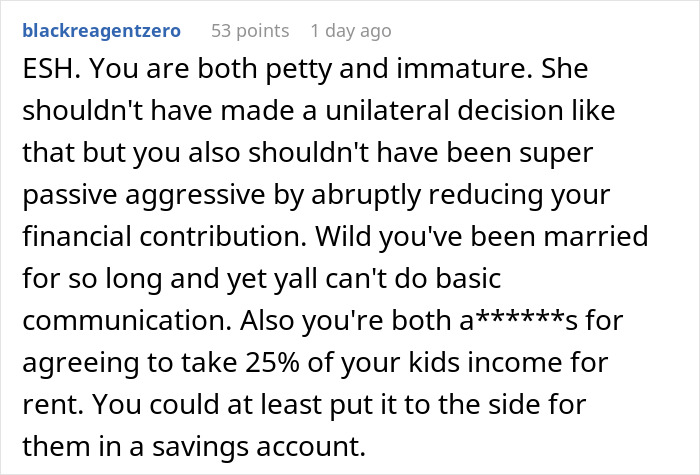Select the phrase passive aggressive
Screen dimensions: 700x475
point(144,195)
